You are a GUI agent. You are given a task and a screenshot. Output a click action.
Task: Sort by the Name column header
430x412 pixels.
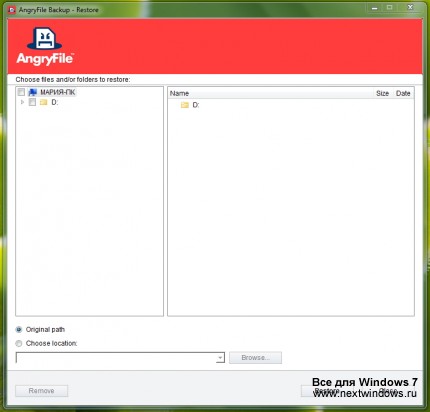coord(179,93)
